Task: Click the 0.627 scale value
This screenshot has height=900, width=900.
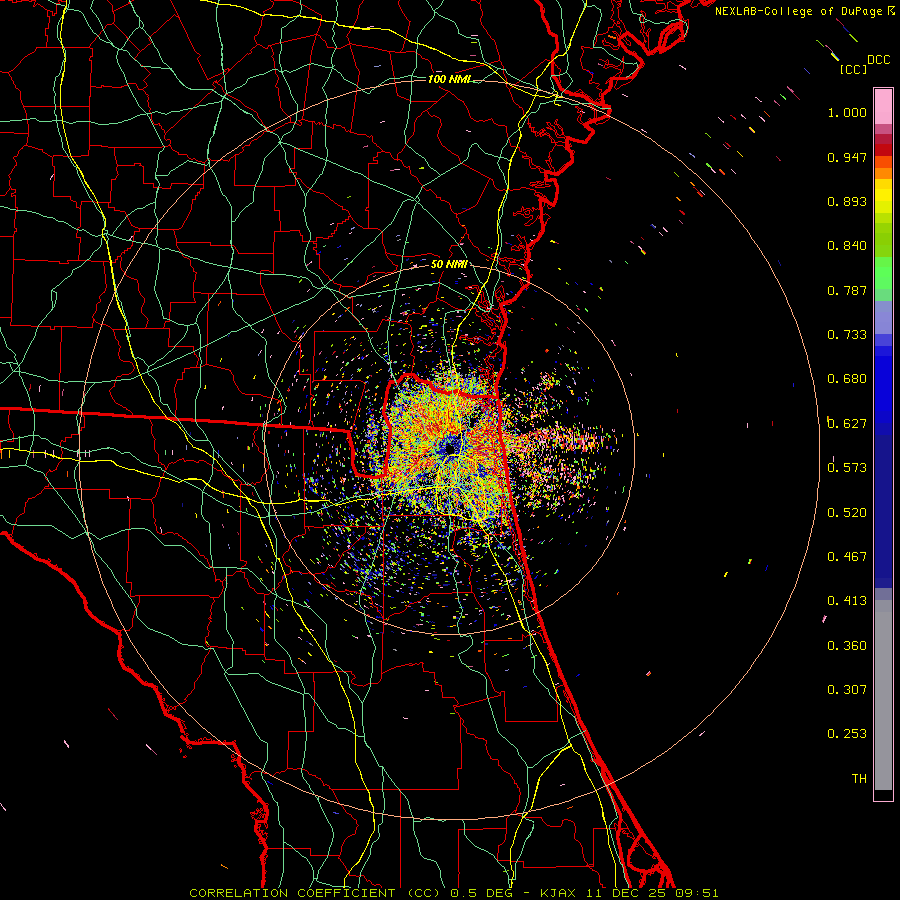Action: 847,424
